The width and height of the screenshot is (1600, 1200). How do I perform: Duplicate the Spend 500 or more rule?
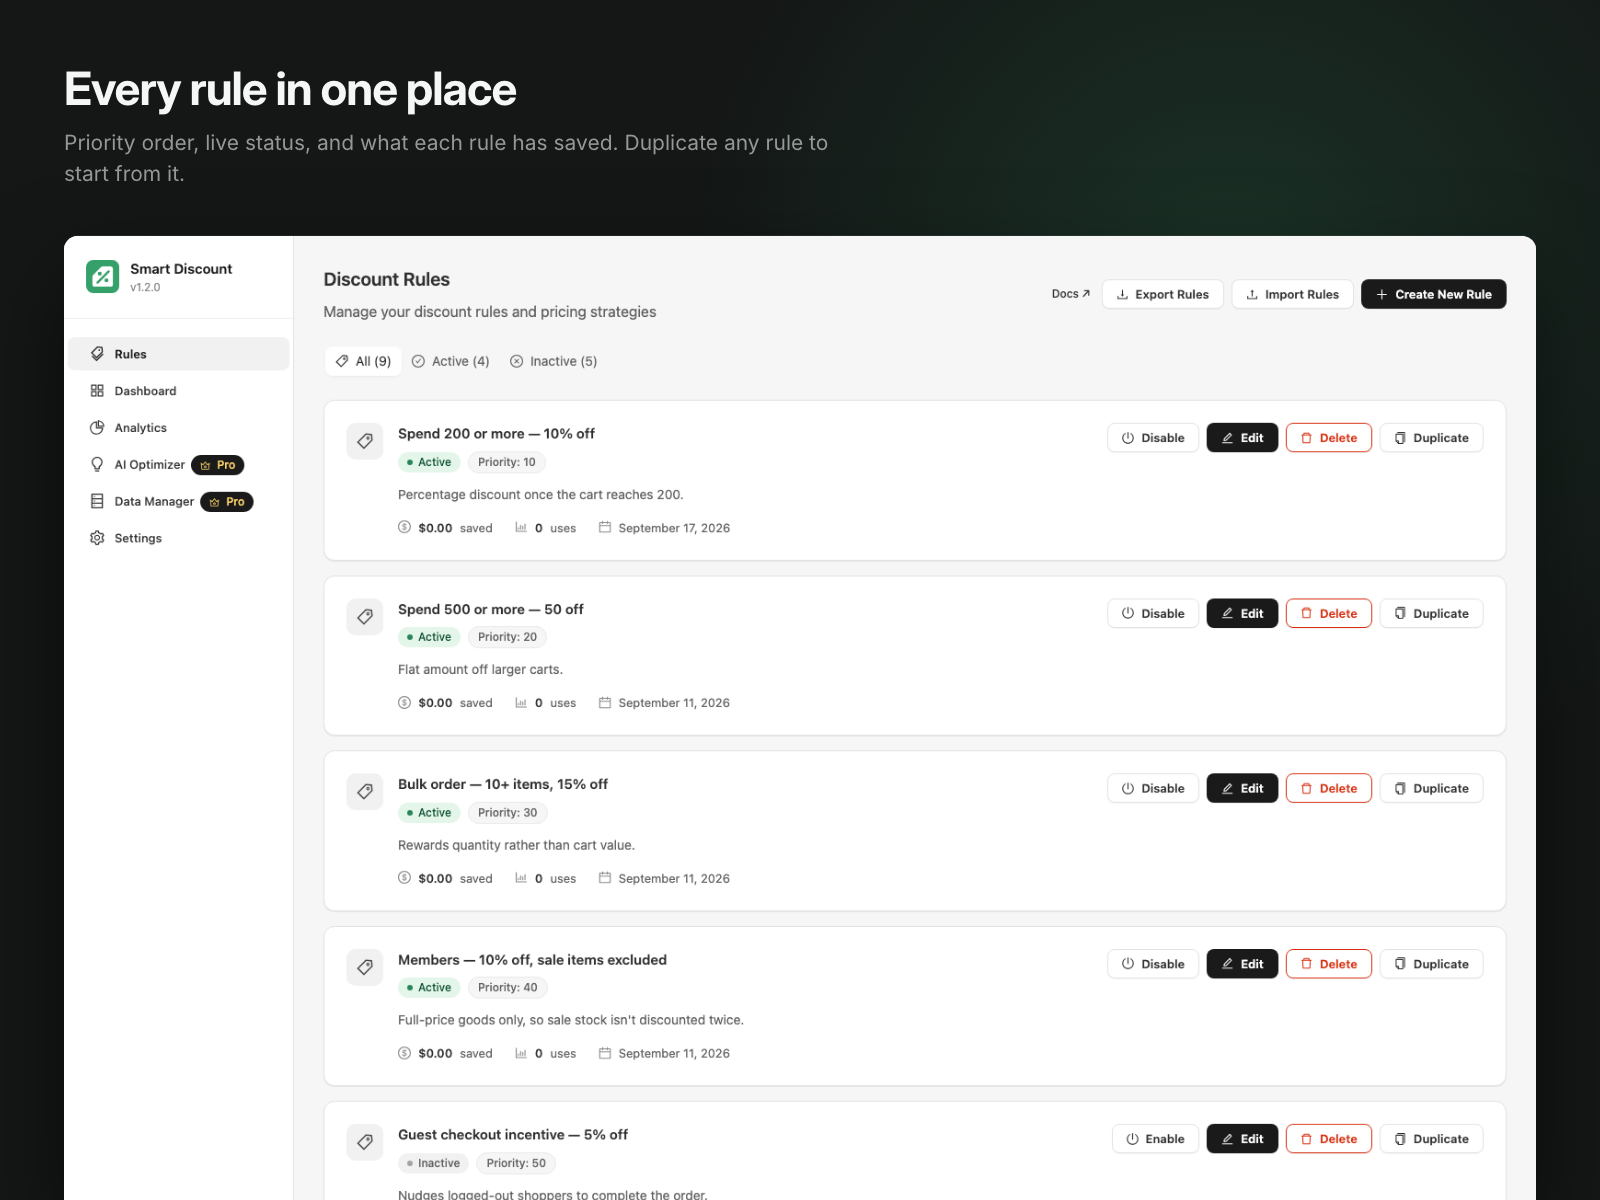pyautogui.click(x=1432, y=613)
